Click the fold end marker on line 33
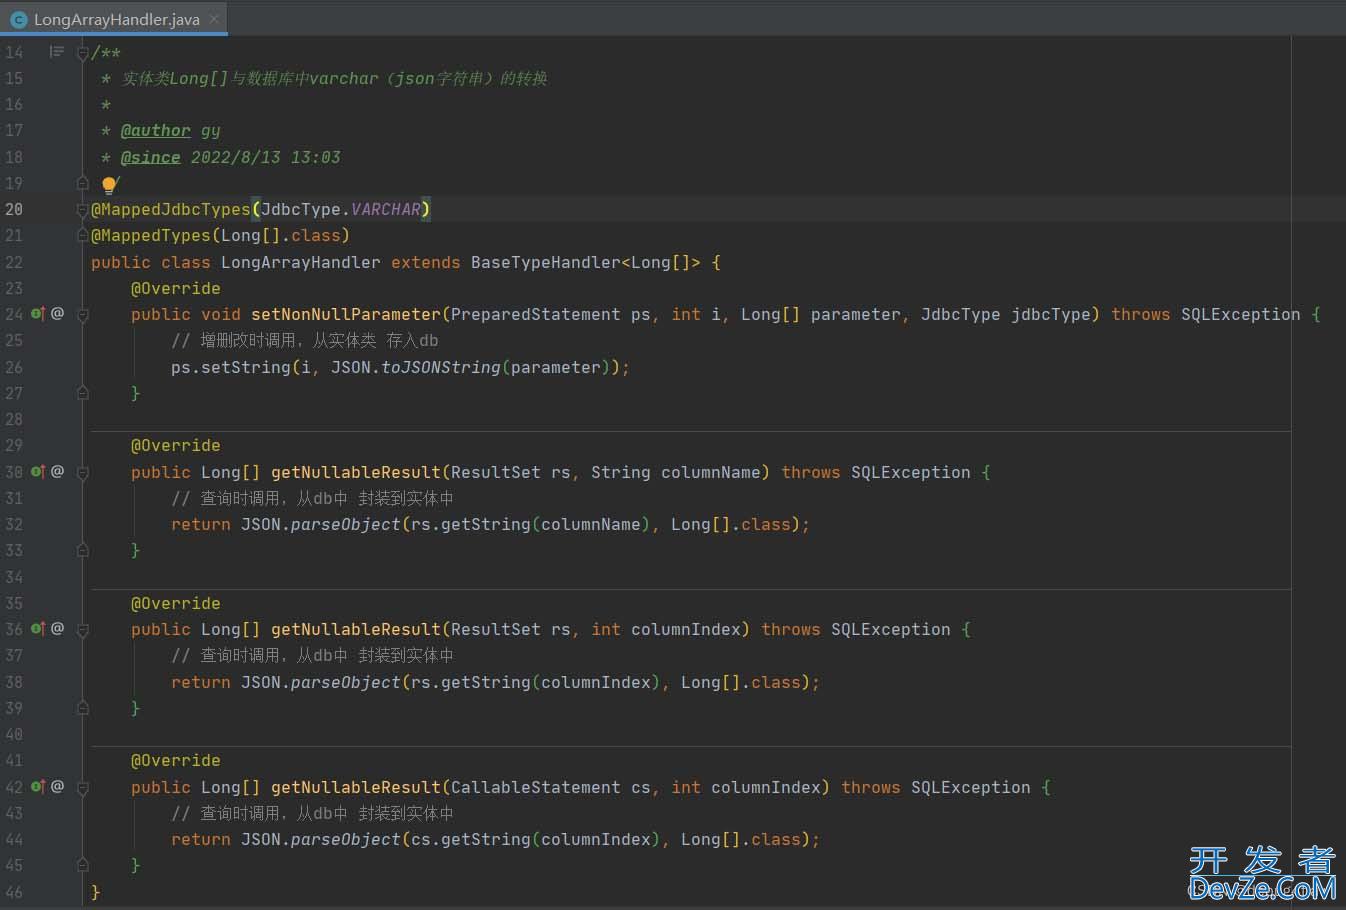The image size is (1346, 910). [x=83, y=550]
